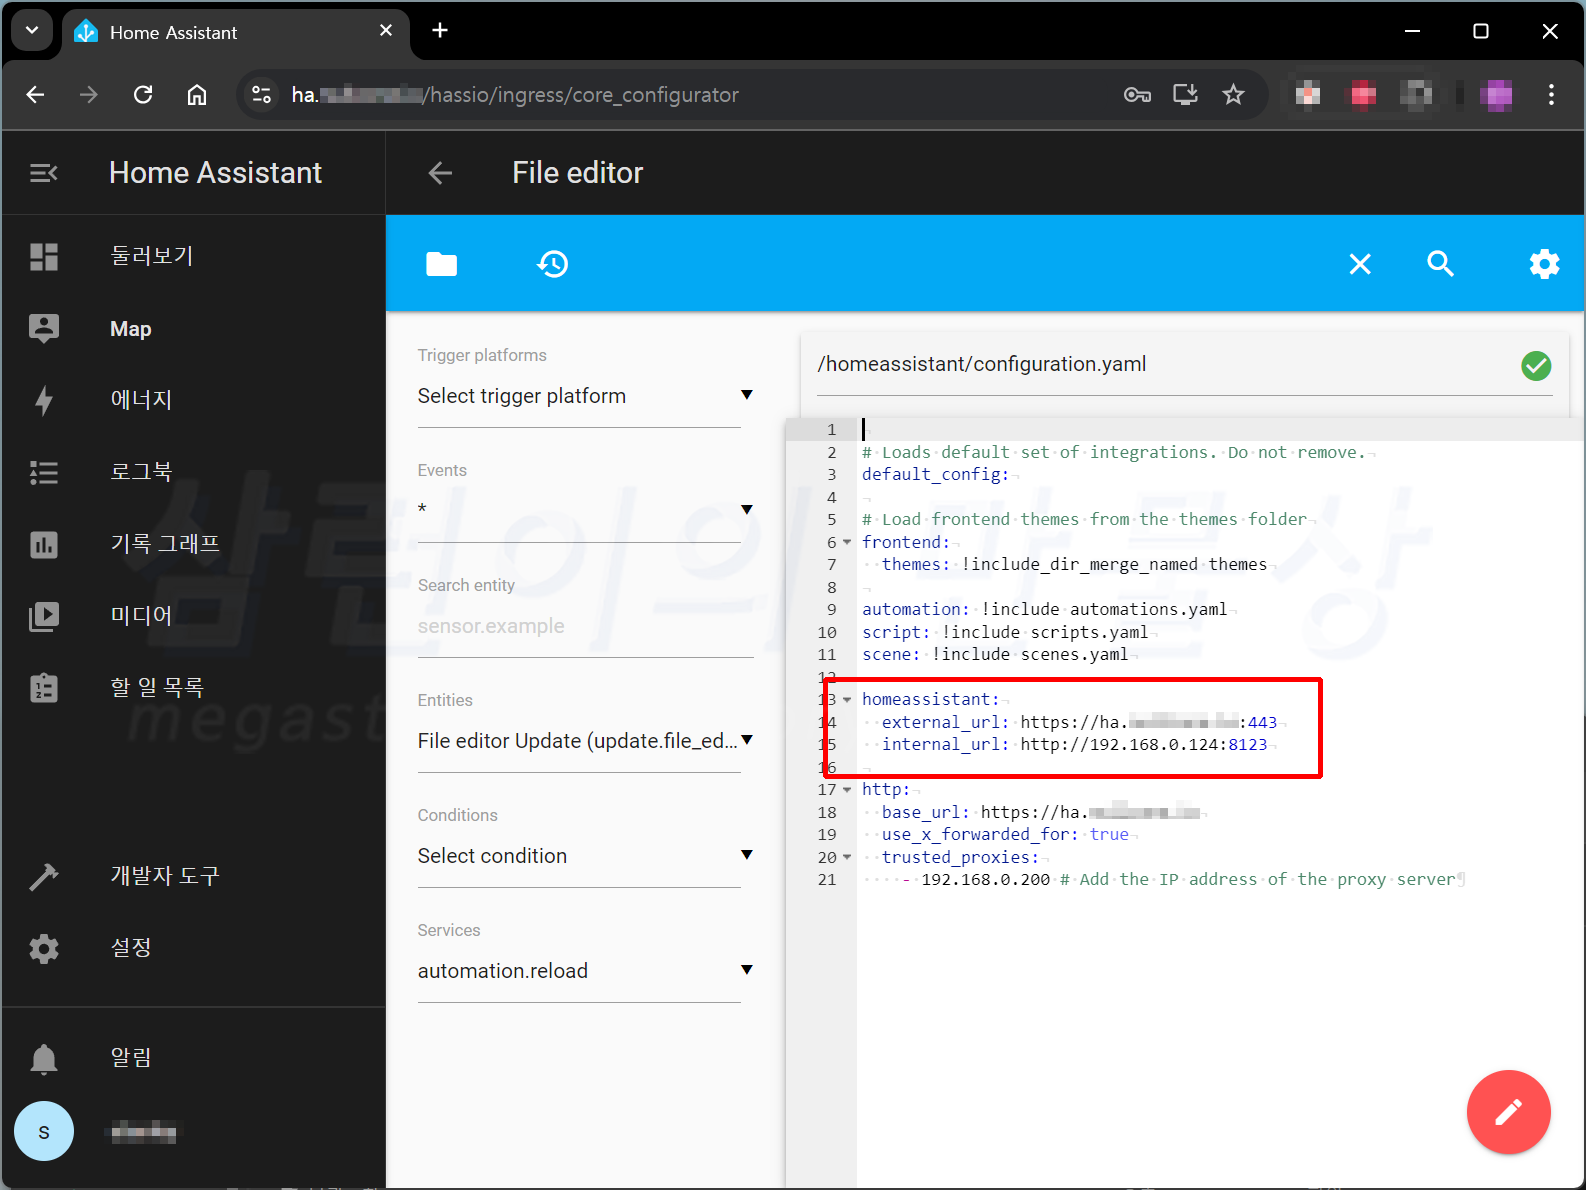Viewport: 1586px width, 1190px height.
Task: Open the saved passwords key icon
Action: [1137, 95]
